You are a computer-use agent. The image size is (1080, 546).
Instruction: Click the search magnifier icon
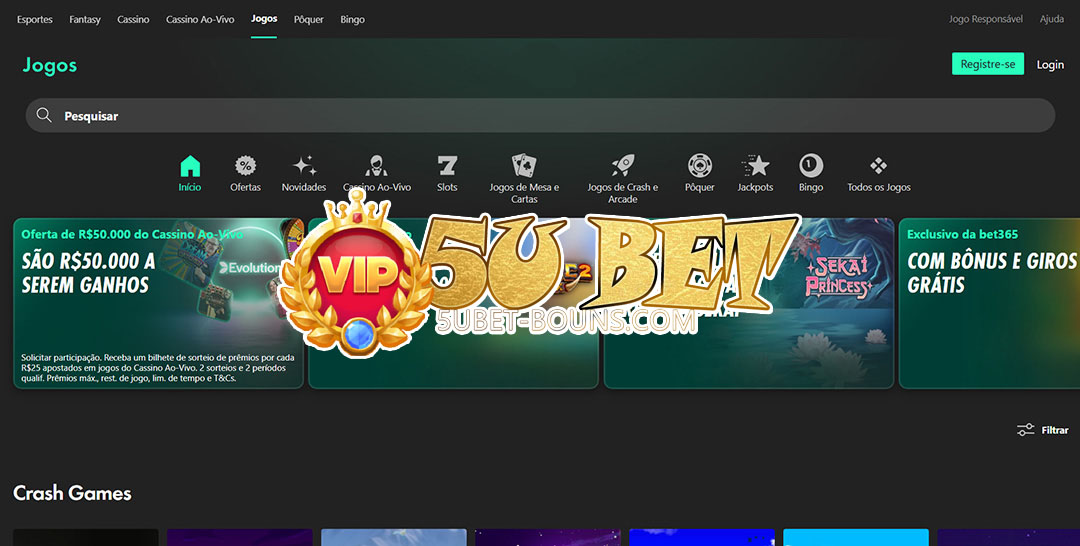click(x=44, y=115)
